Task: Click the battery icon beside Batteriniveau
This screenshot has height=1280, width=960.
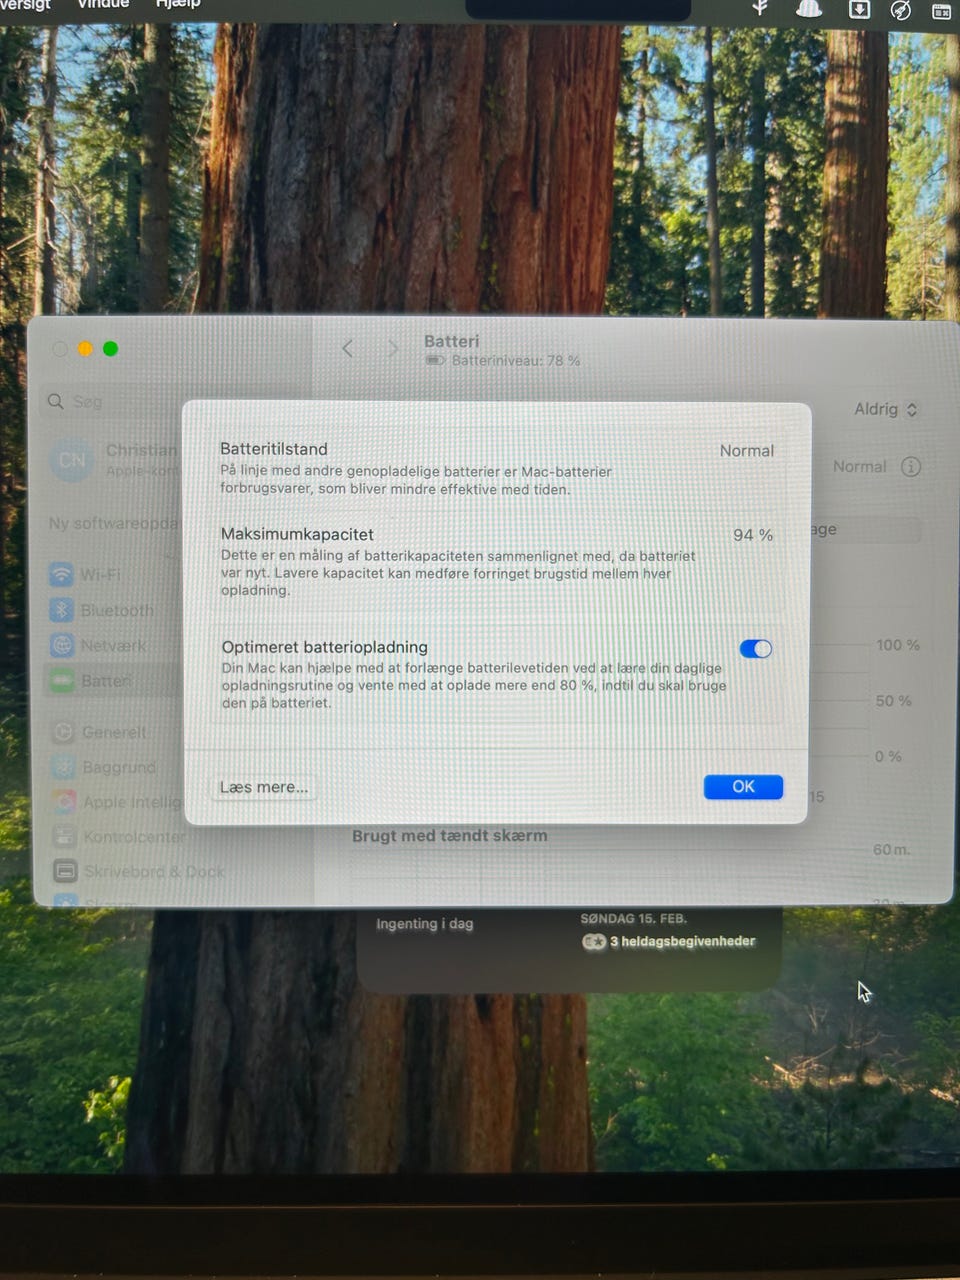Action: [435, 360]
